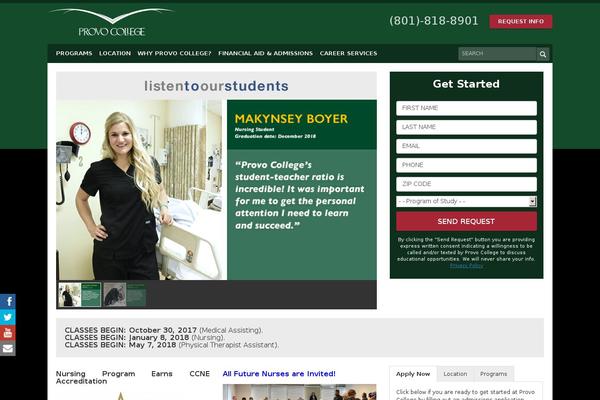Screen dimensions: 600x400
Task: Click the Provo College logo
Action: [111, 22]
